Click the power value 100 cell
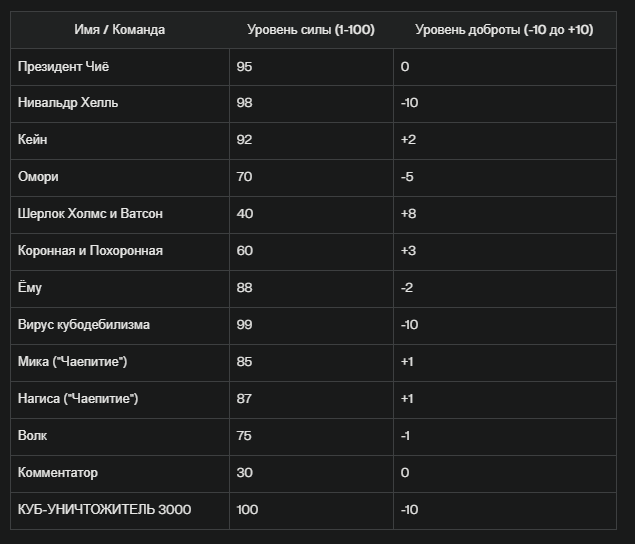This screenshot has width=635, height=544. 247,509
